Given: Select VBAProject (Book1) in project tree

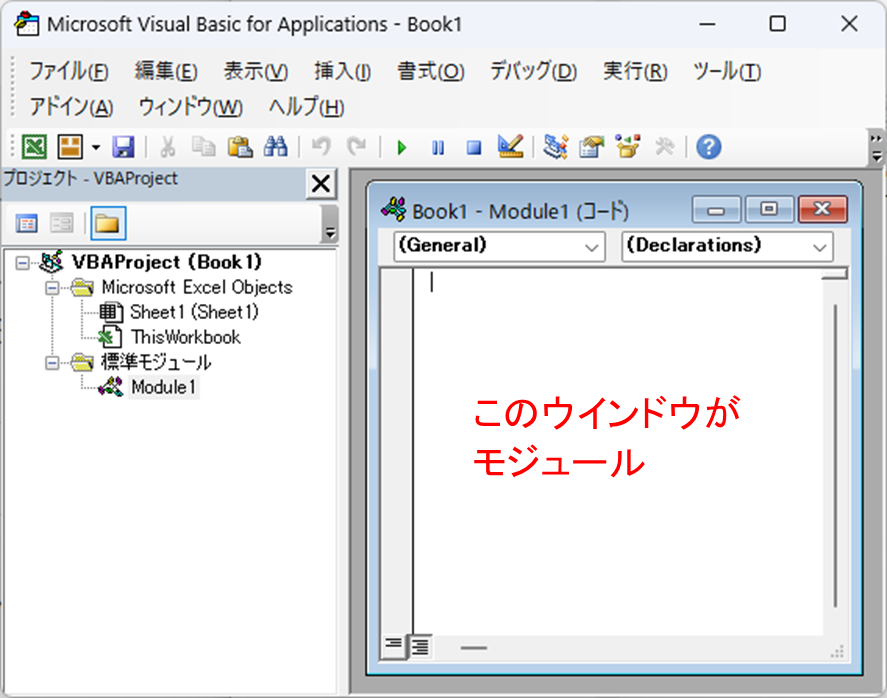Looking at the screenshot, I should tap(166, 262).
